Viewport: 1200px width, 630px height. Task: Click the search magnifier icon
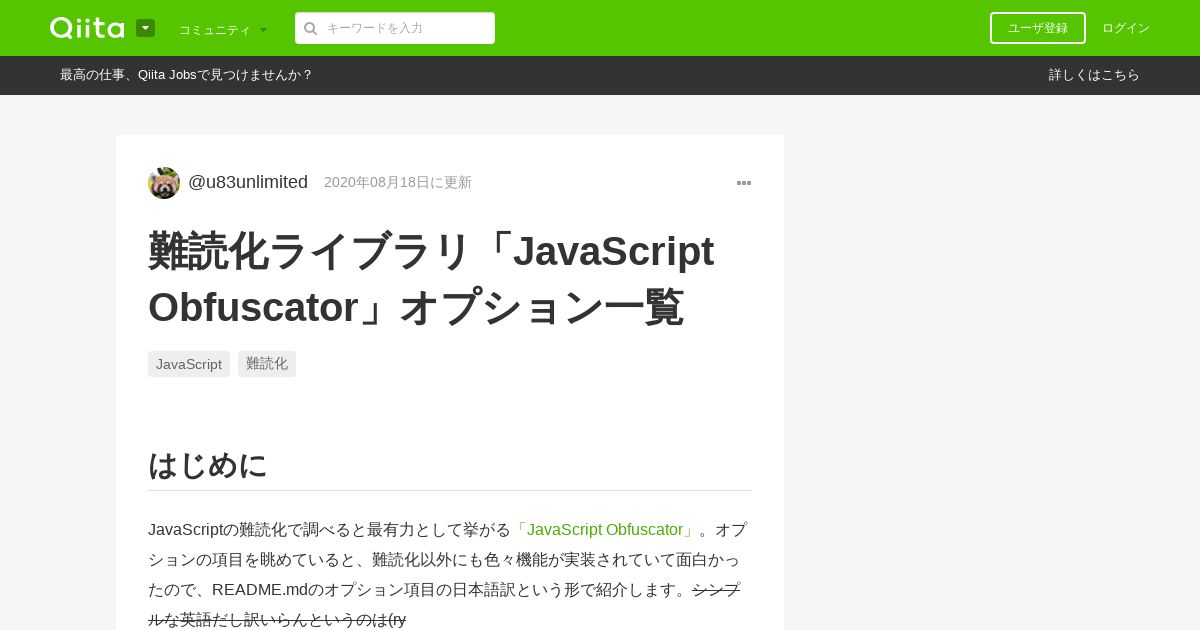(311, 28)
